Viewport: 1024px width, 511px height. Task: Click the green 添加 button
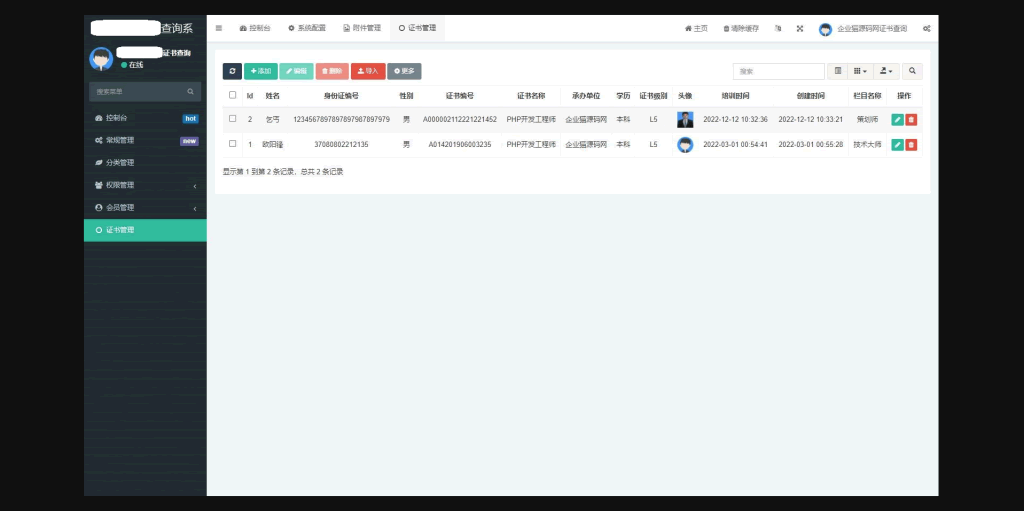click(260, 71)
